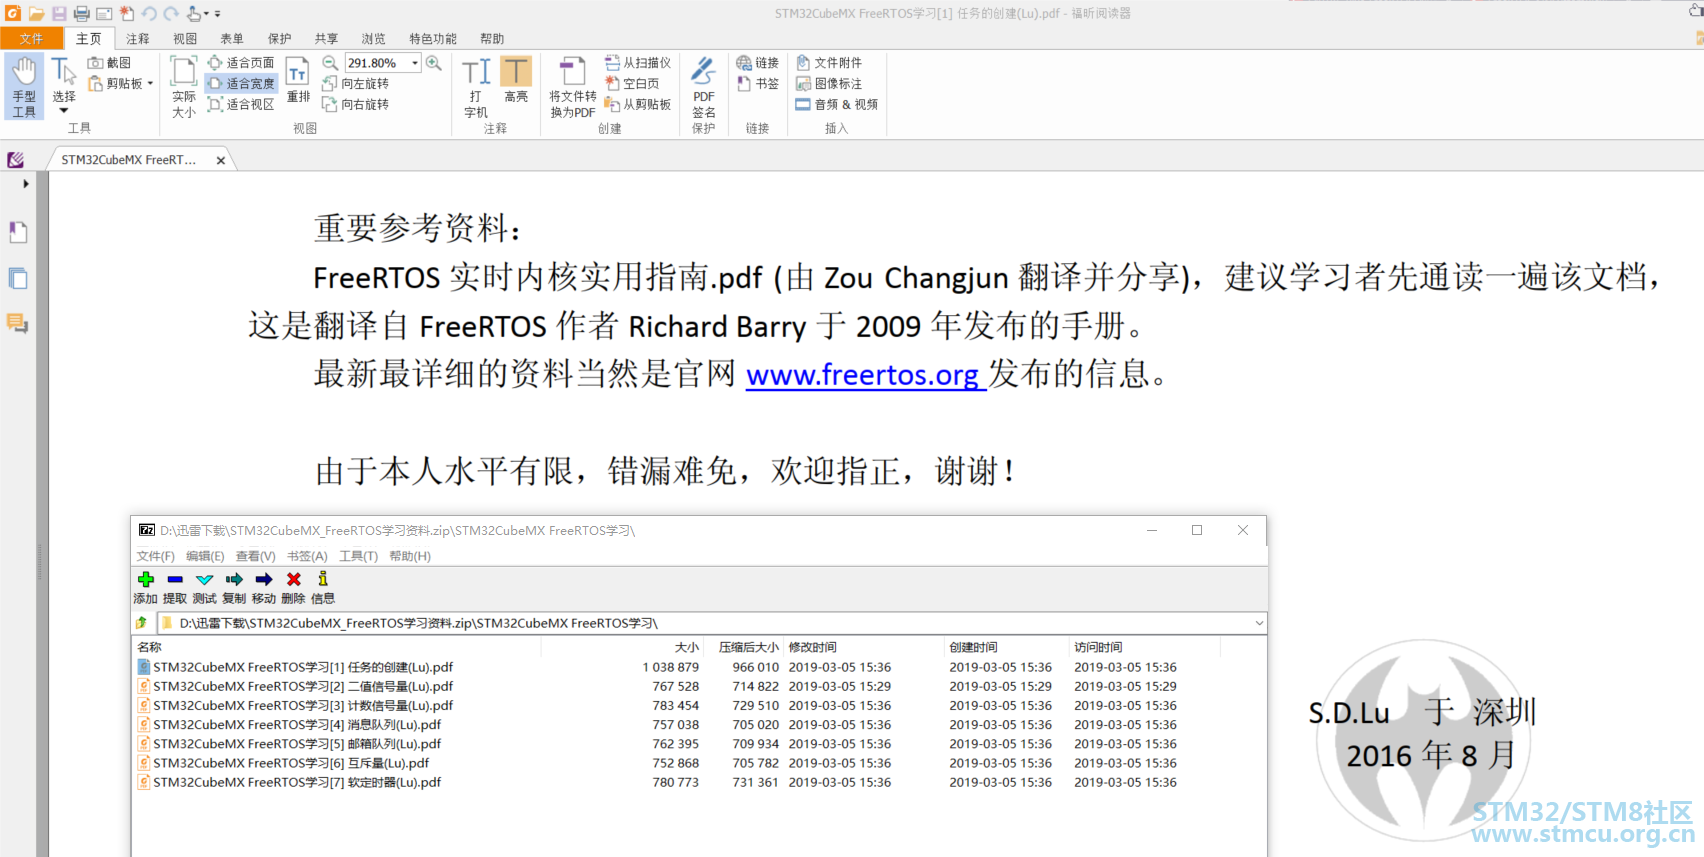
Task: Open 7-Zip 文件(F) menu
Action: pos(156,556)
